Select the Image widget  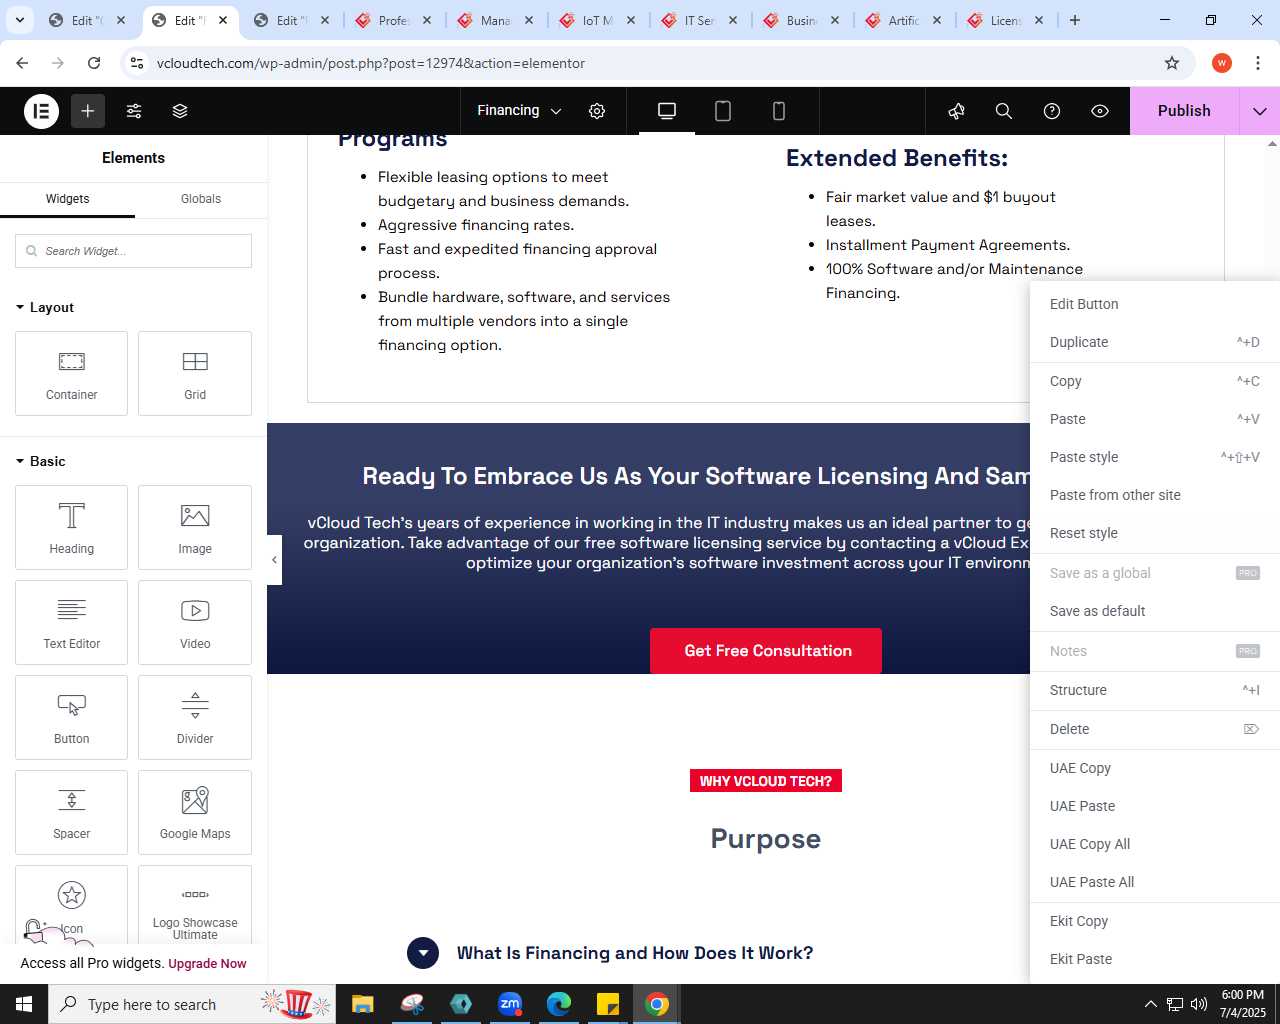pos(195,527)
